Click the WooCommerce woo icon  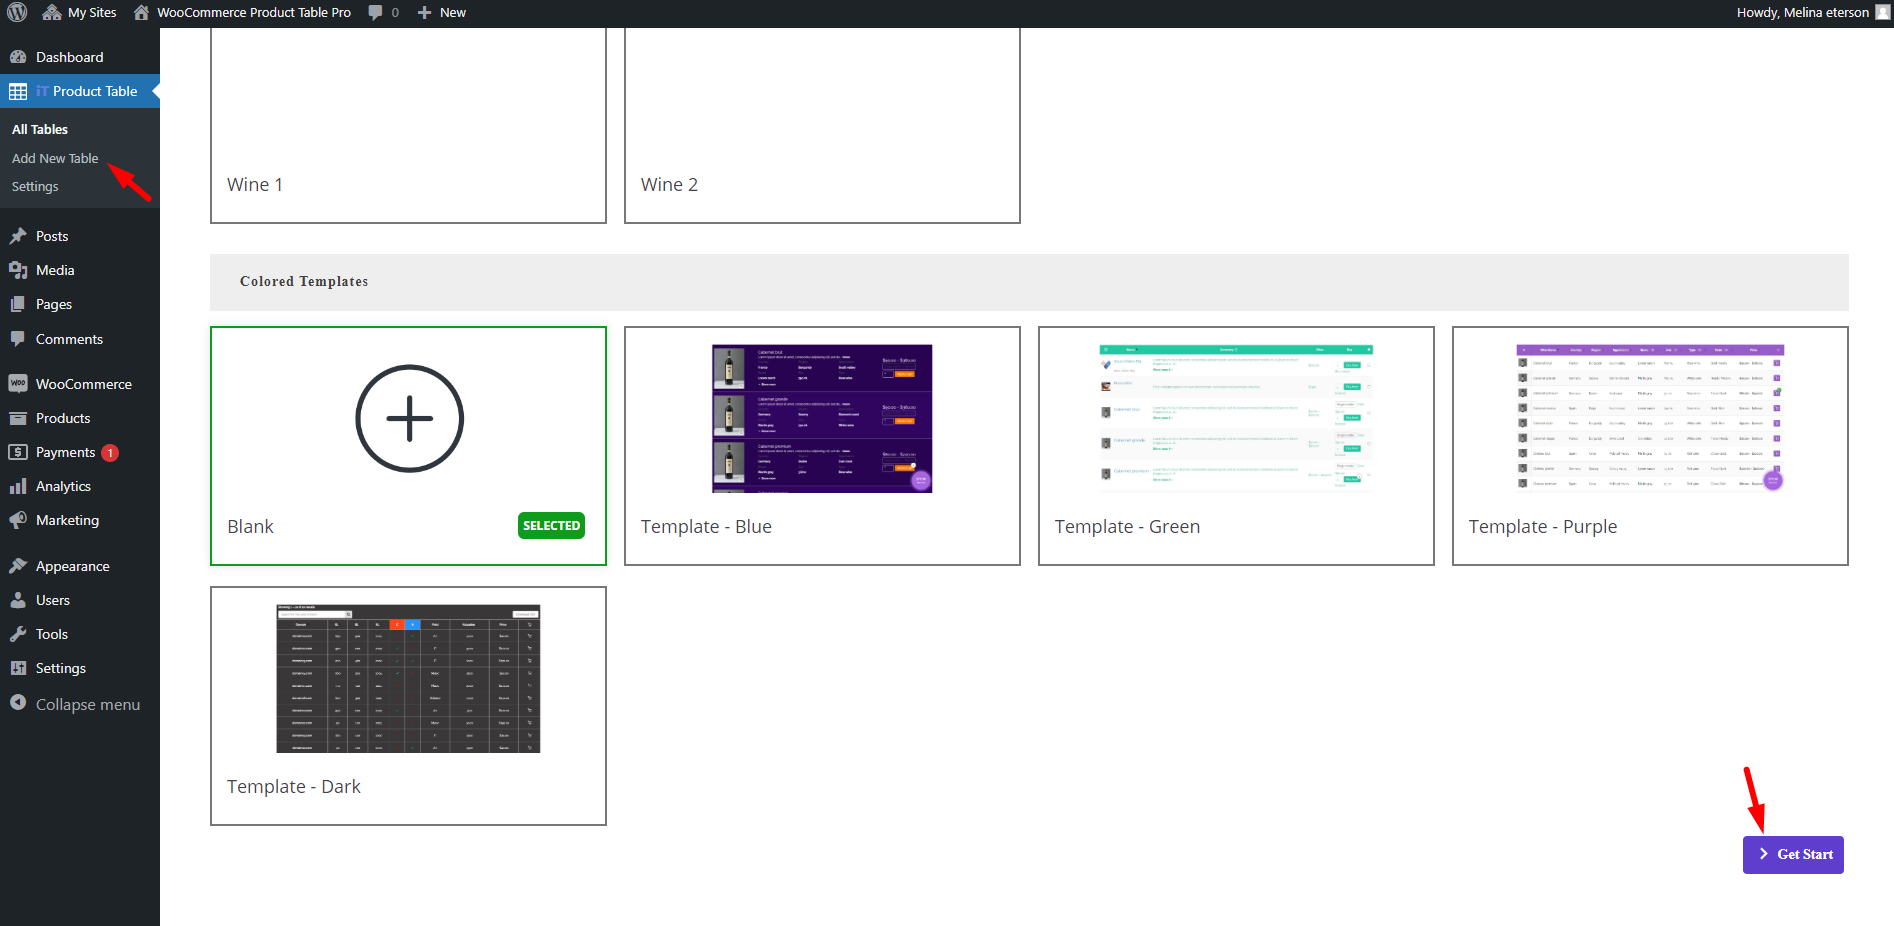point(18,384)
